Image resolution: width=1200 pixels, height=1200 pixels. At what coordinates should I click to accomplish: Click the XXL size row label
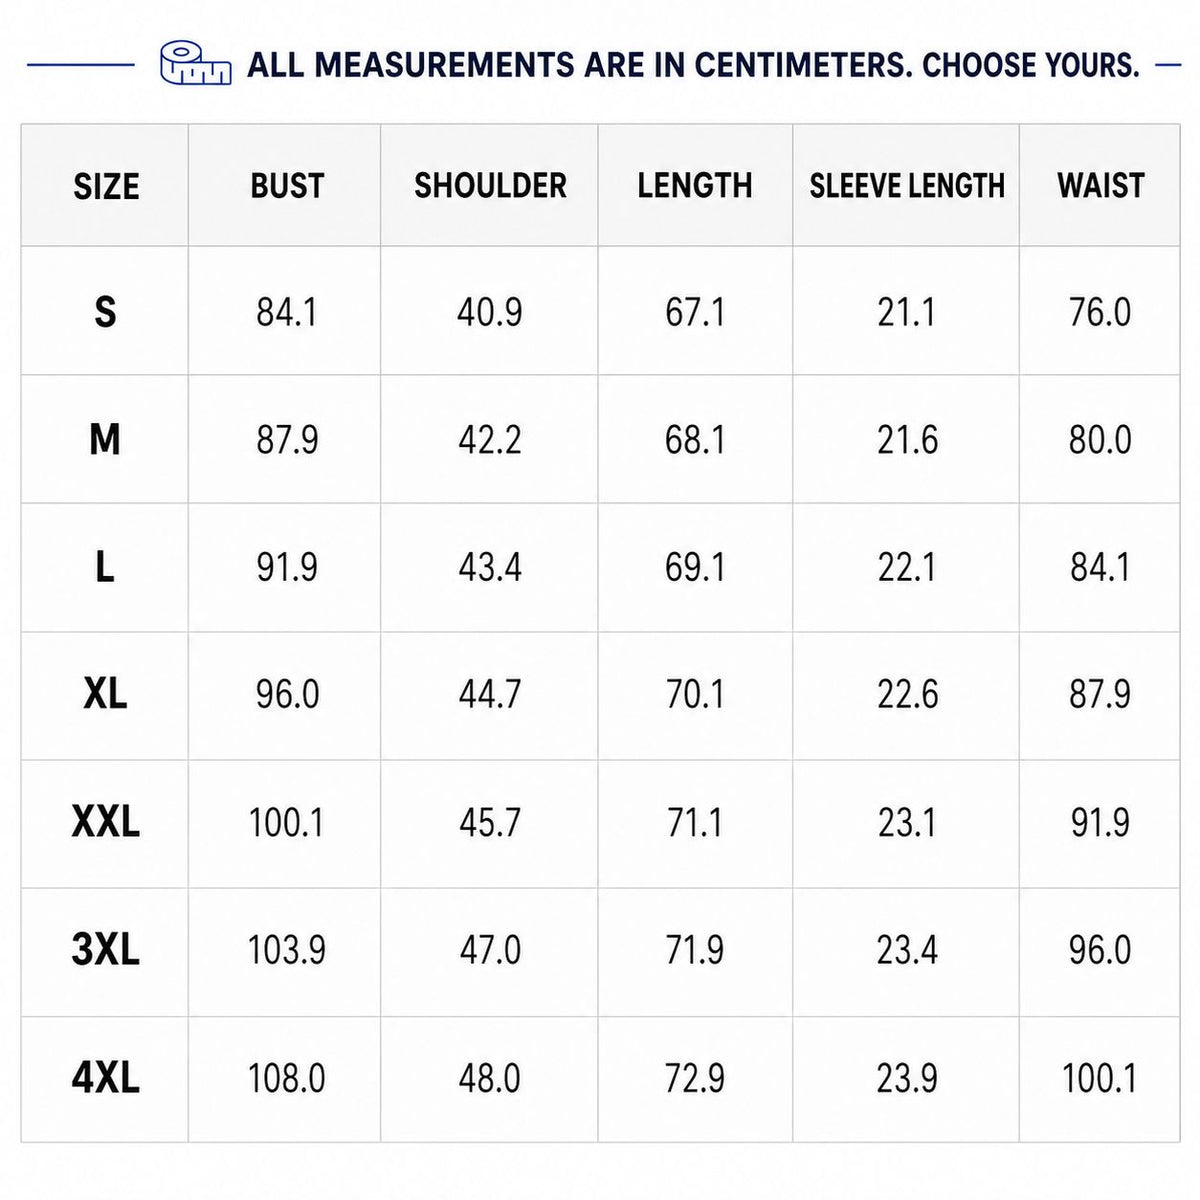click(105, 822)
